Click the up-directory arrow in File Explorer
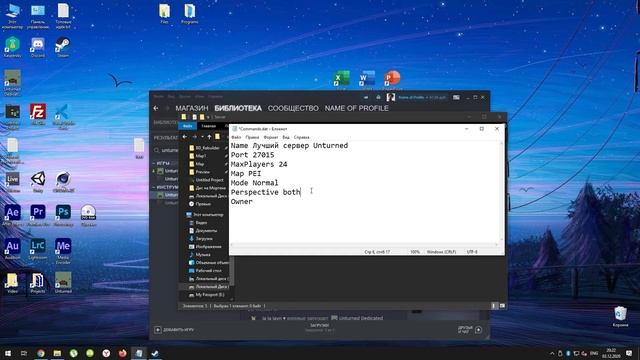The width and height of the screenshot is (640, 360). coord(209,137)
